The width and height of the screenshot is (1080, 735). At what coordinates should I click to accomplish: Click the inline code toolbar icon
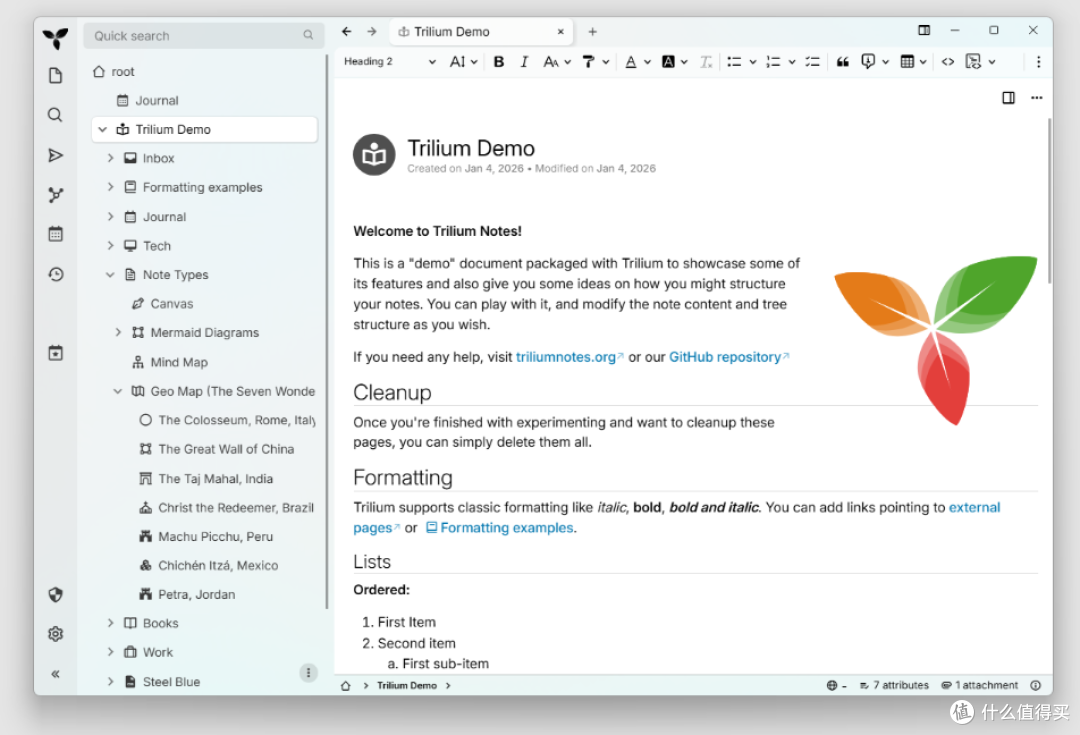948,62
